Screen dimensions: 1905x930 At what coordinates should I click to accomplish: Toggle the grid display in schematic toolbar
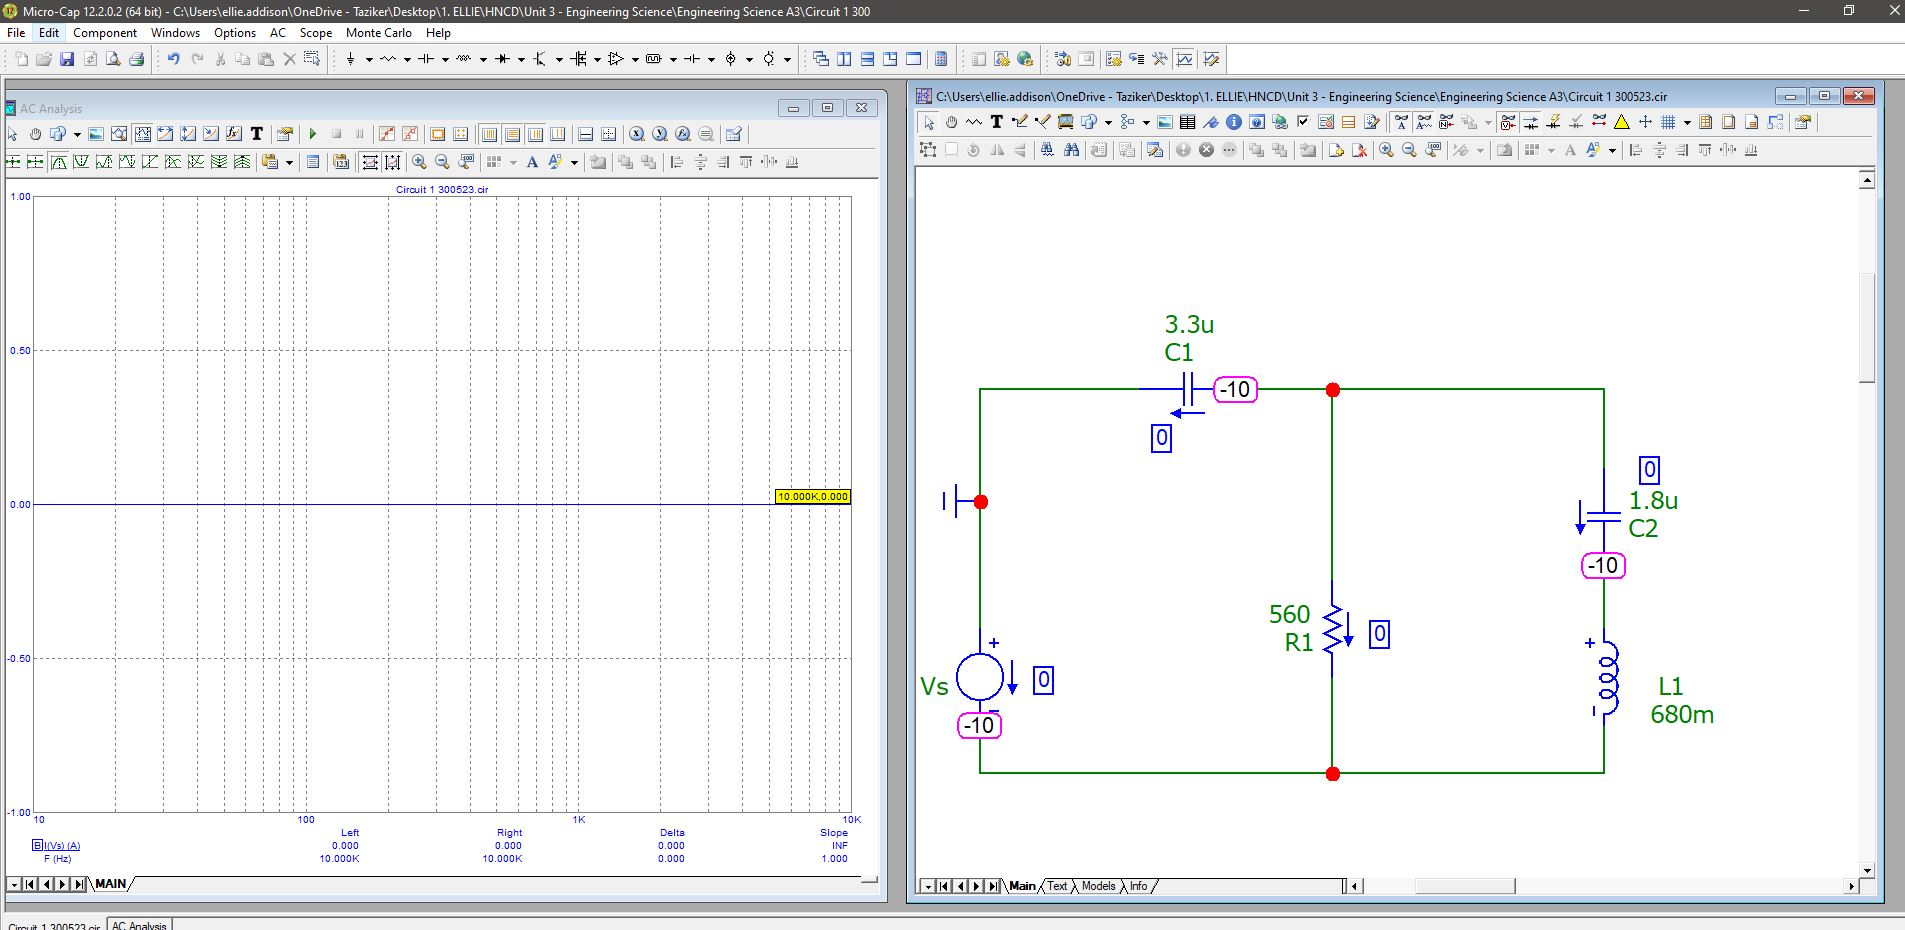tap(1668, 122)
